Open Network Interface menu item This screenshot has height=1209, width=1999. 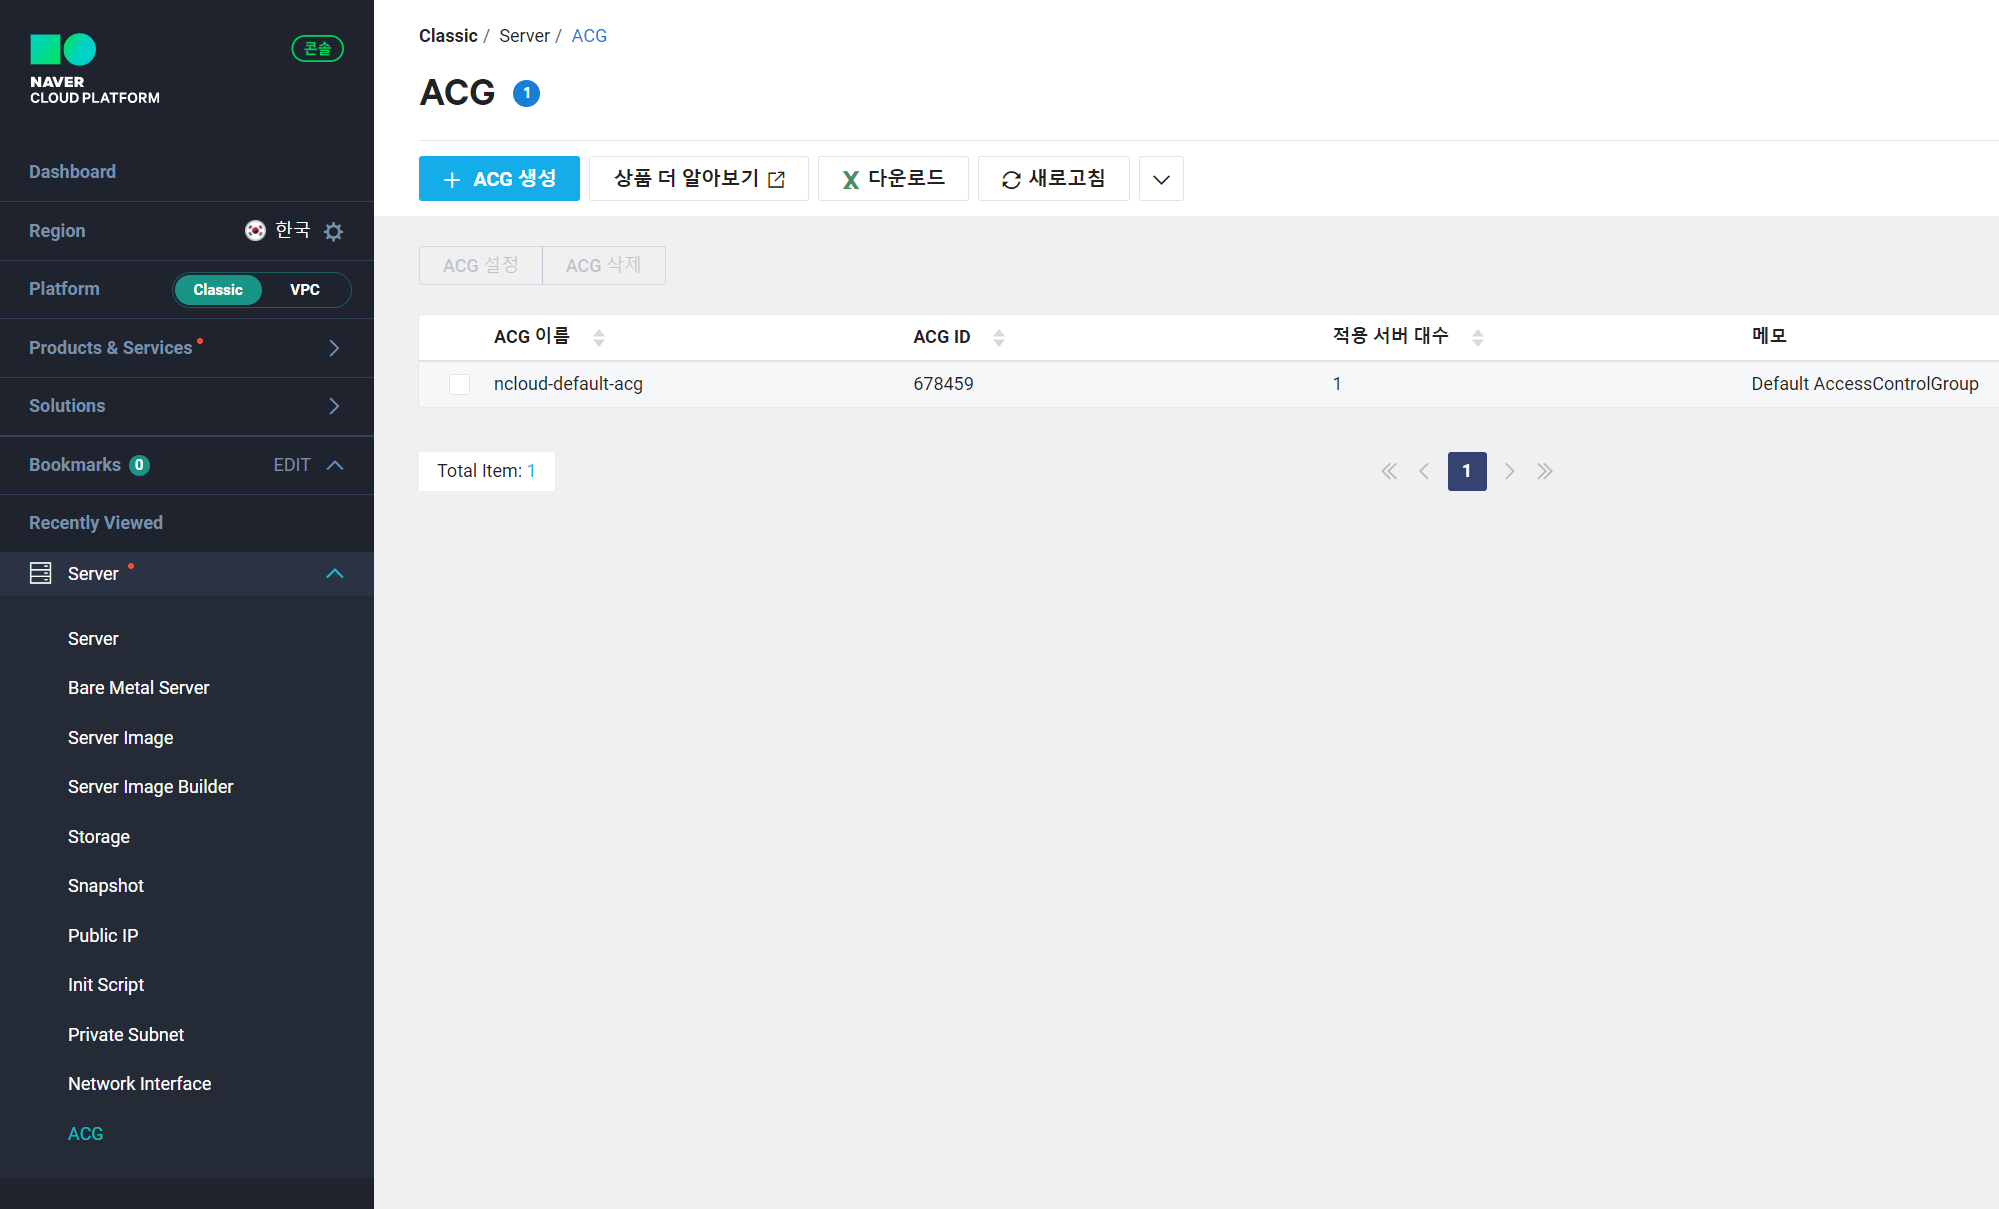[x=139, y=1084]
